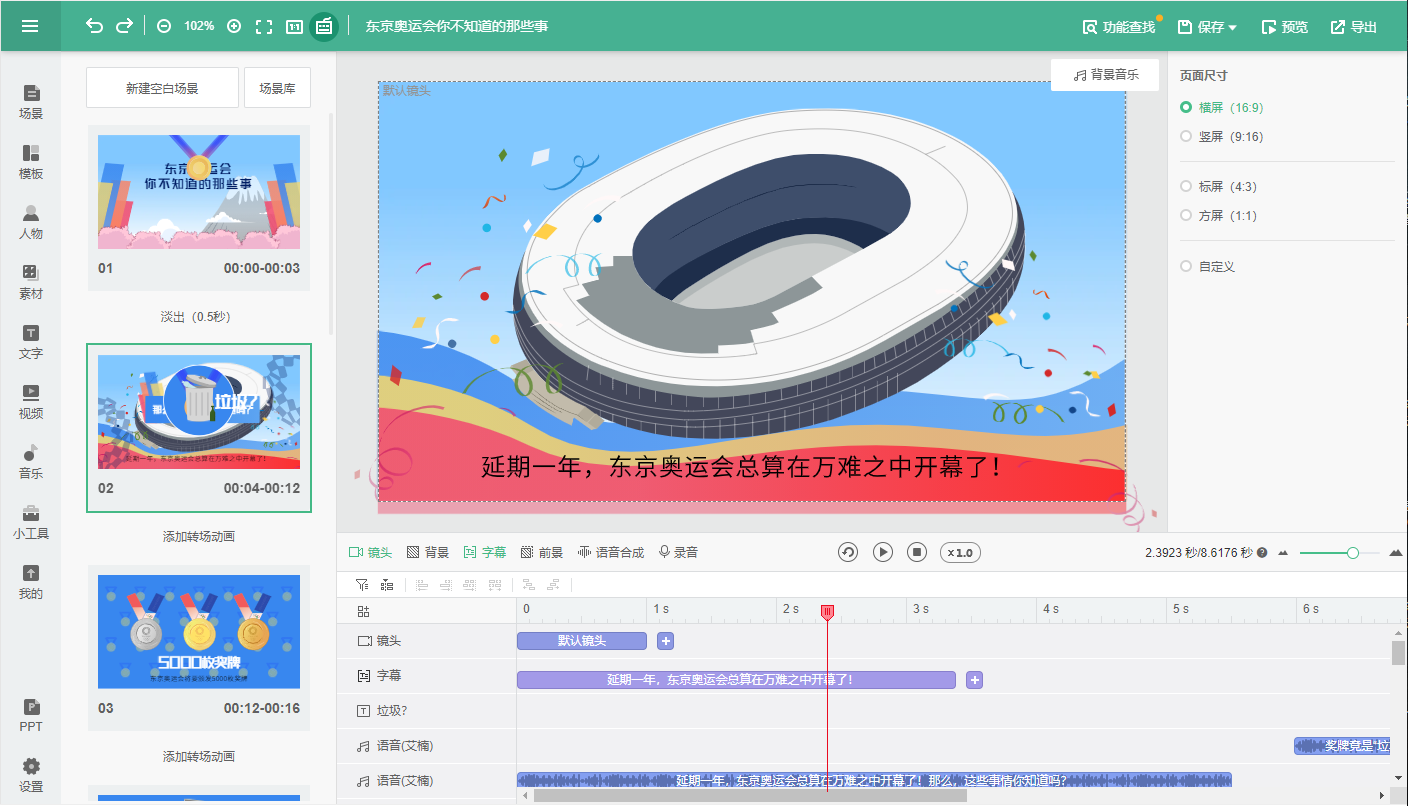Image resolution: width=1408 pixels, height=806 pixels.
Task: Open the 语音合成 speech synthesis tab
Action: click(611, 552)
